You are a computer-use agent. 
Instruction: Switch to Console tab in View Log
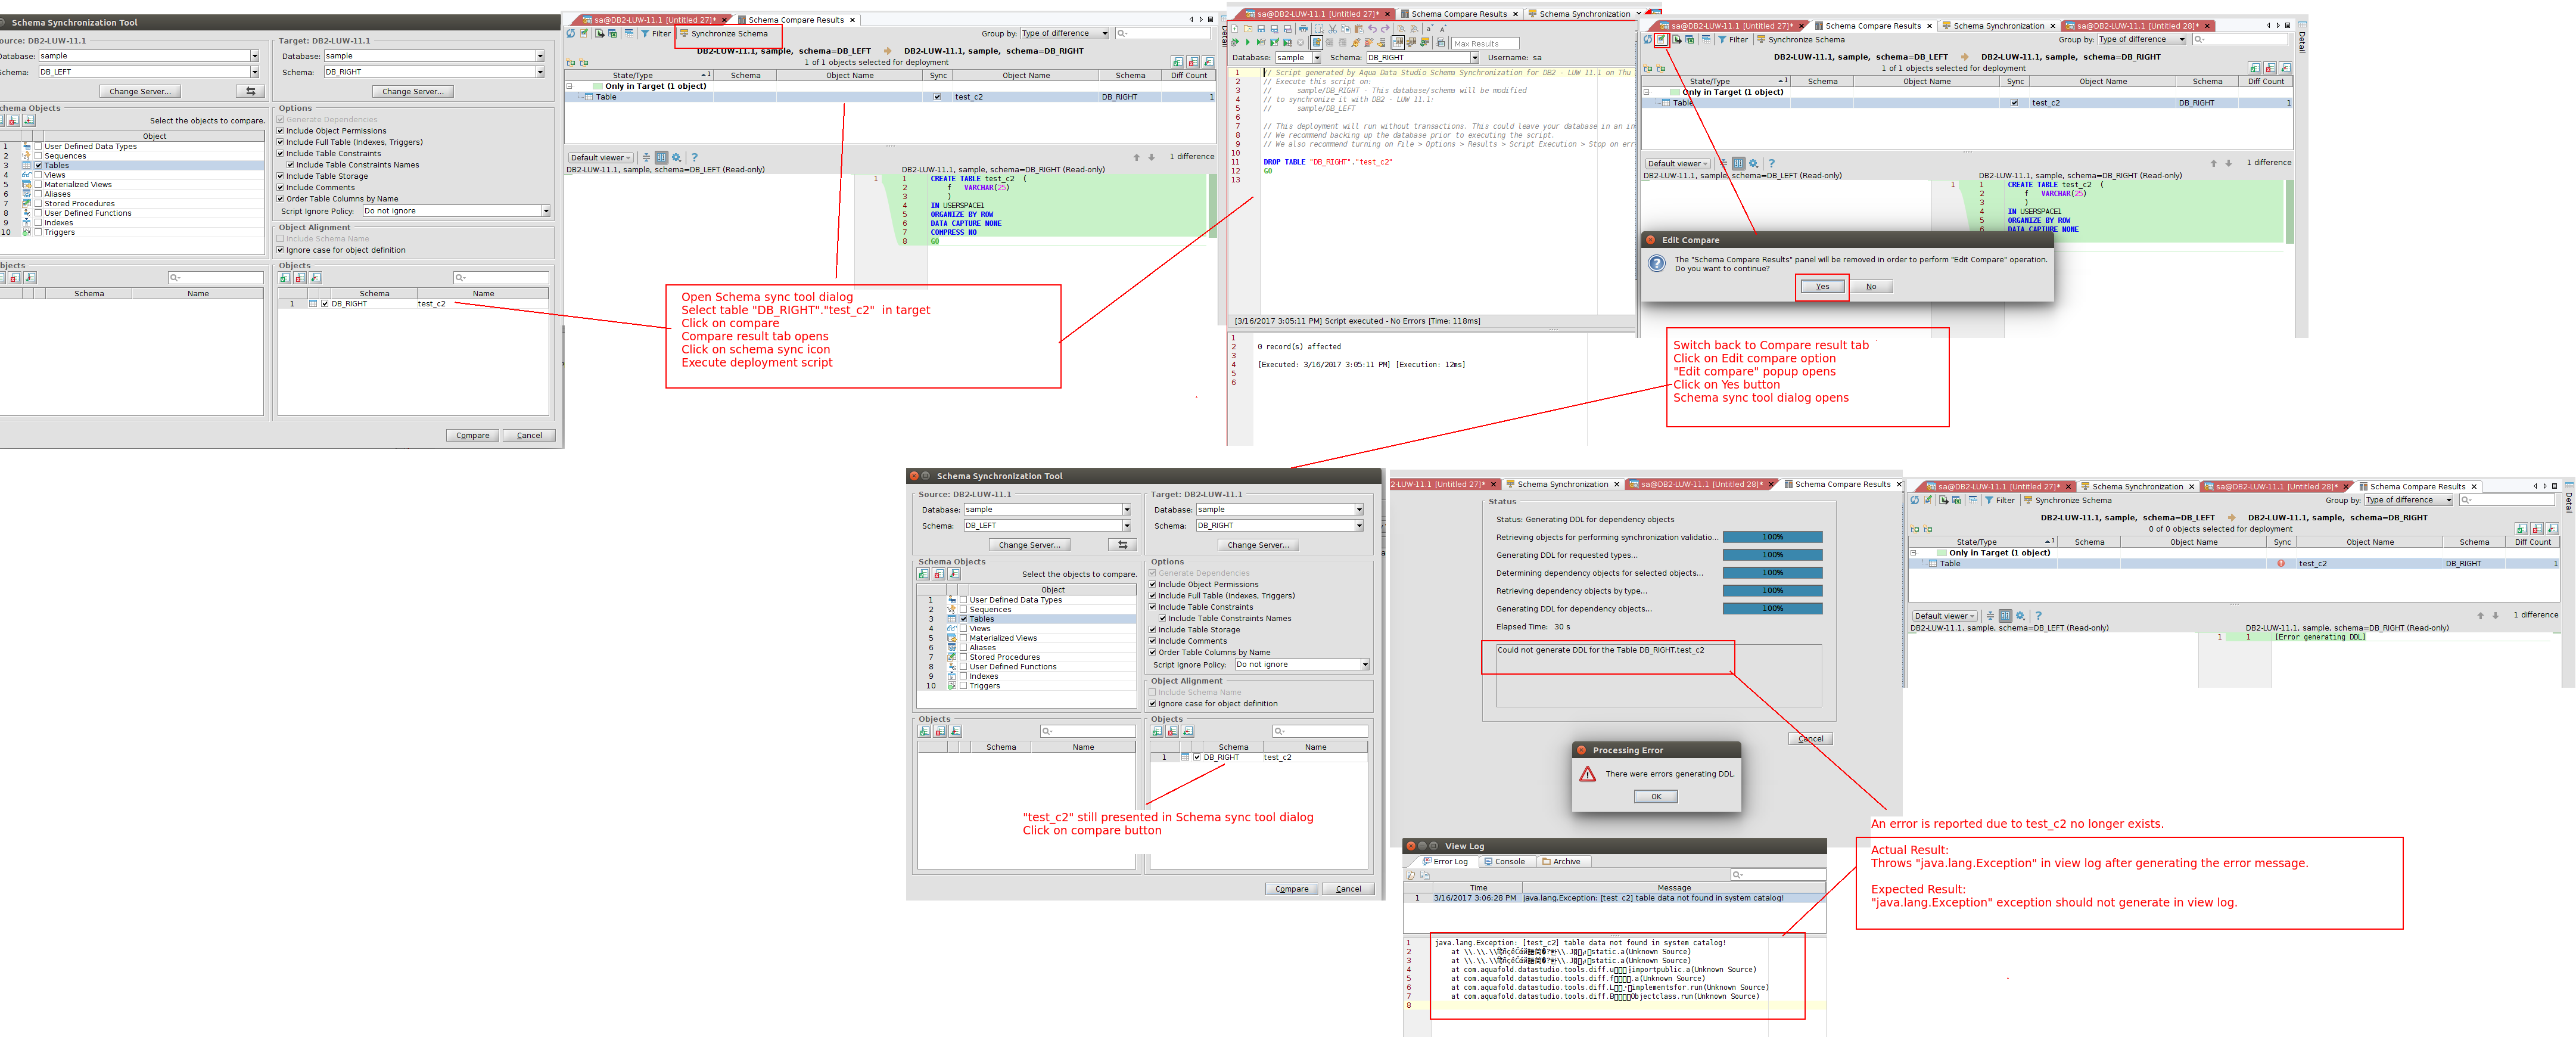pyautogui.click(x=1504, y=862)
